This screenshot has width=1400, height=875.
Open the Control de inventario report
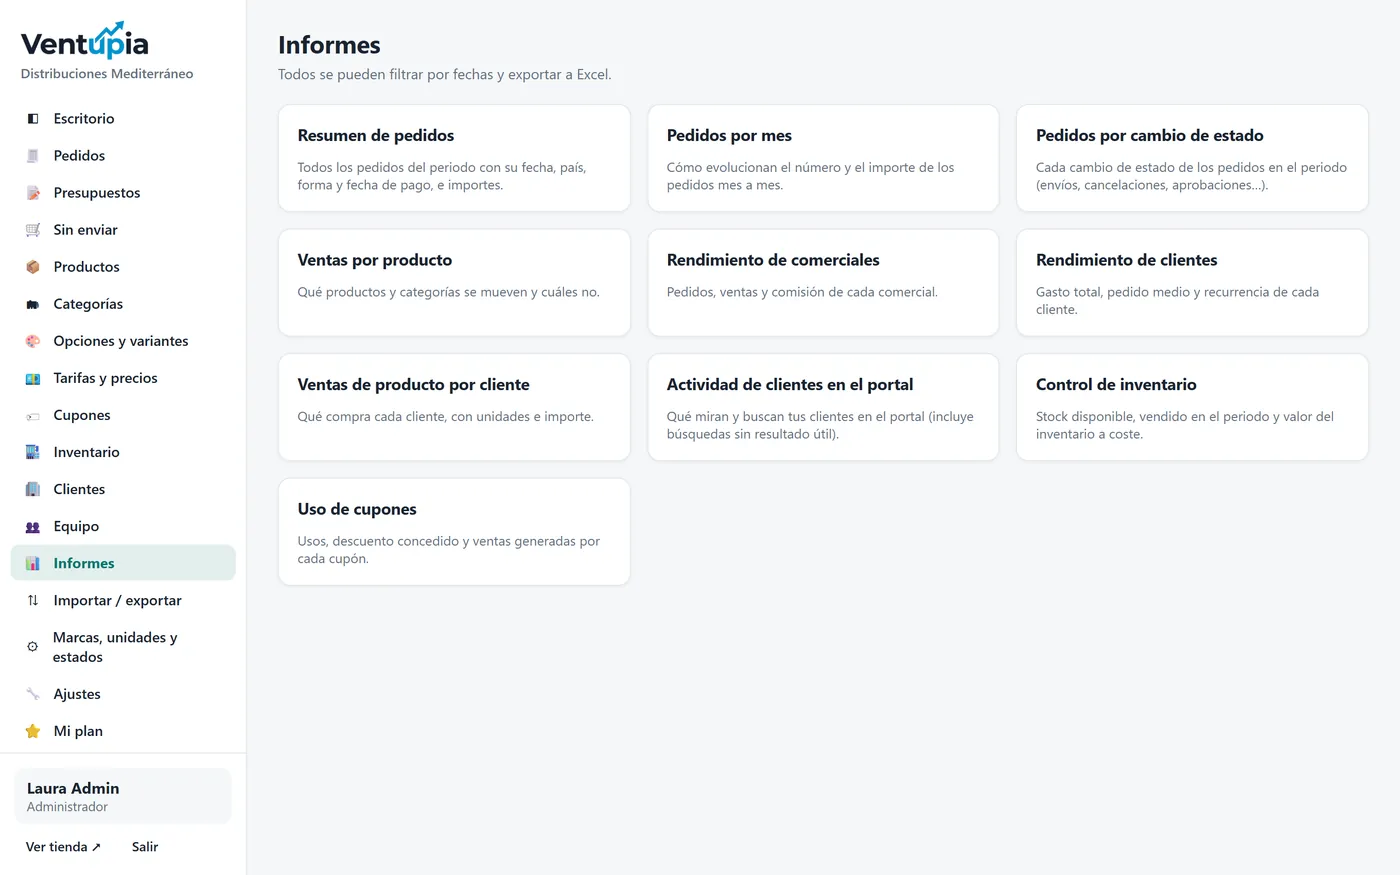click(x=1192, y=407)
